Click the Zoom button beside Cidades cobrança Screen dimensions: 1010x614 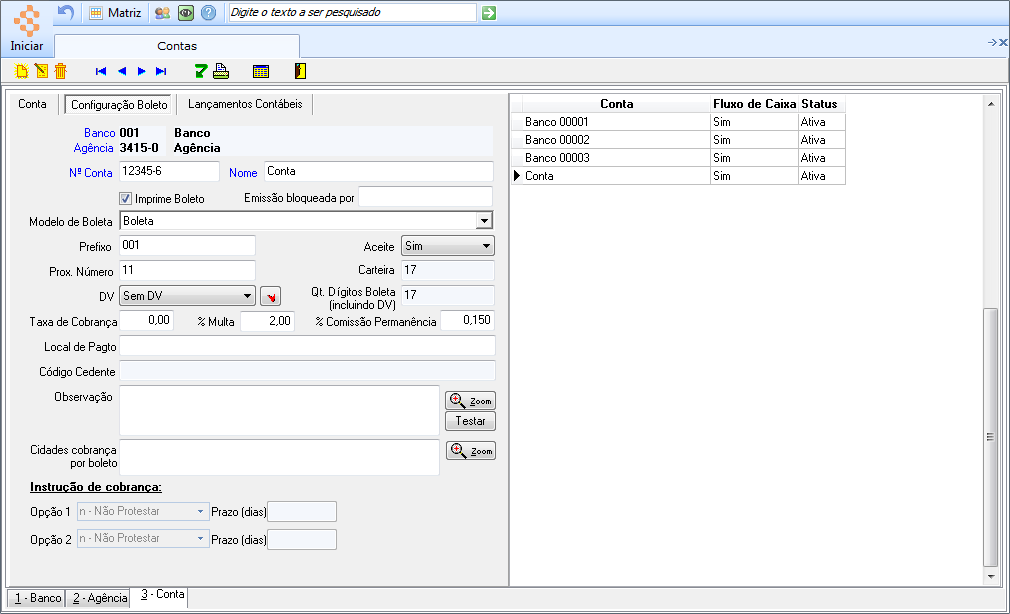[471, 451]
